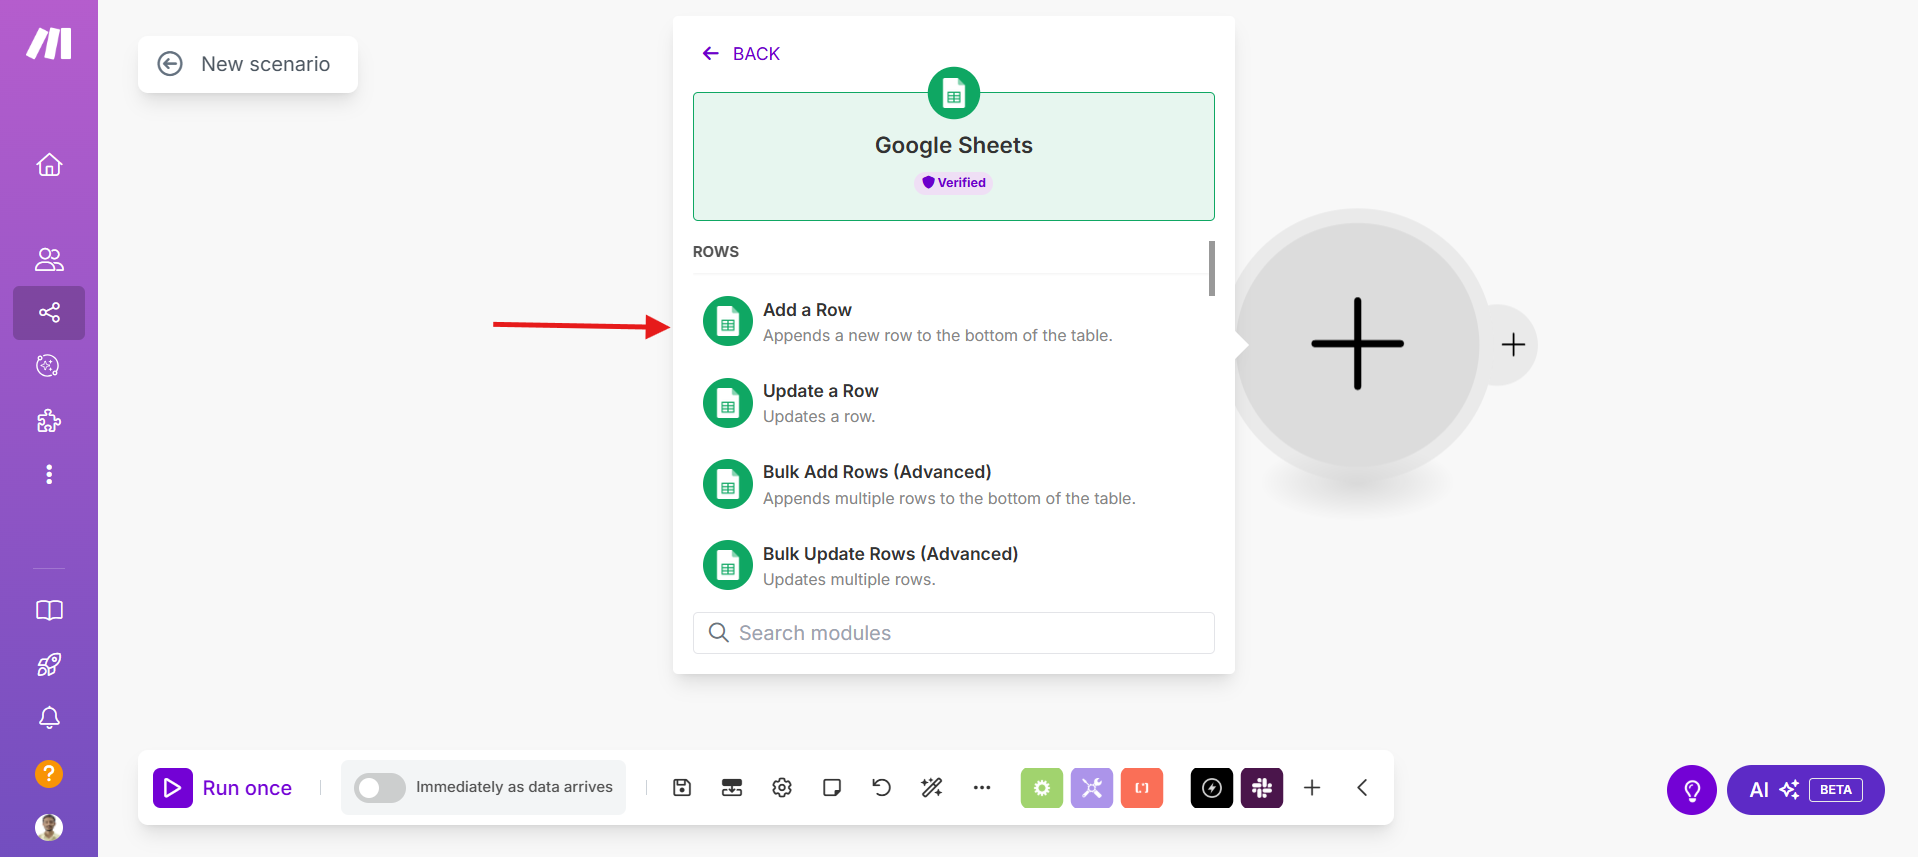Open the Slack favorite icon
Viewport: 1918px width, 857px height.
[x=1262, y=788]
